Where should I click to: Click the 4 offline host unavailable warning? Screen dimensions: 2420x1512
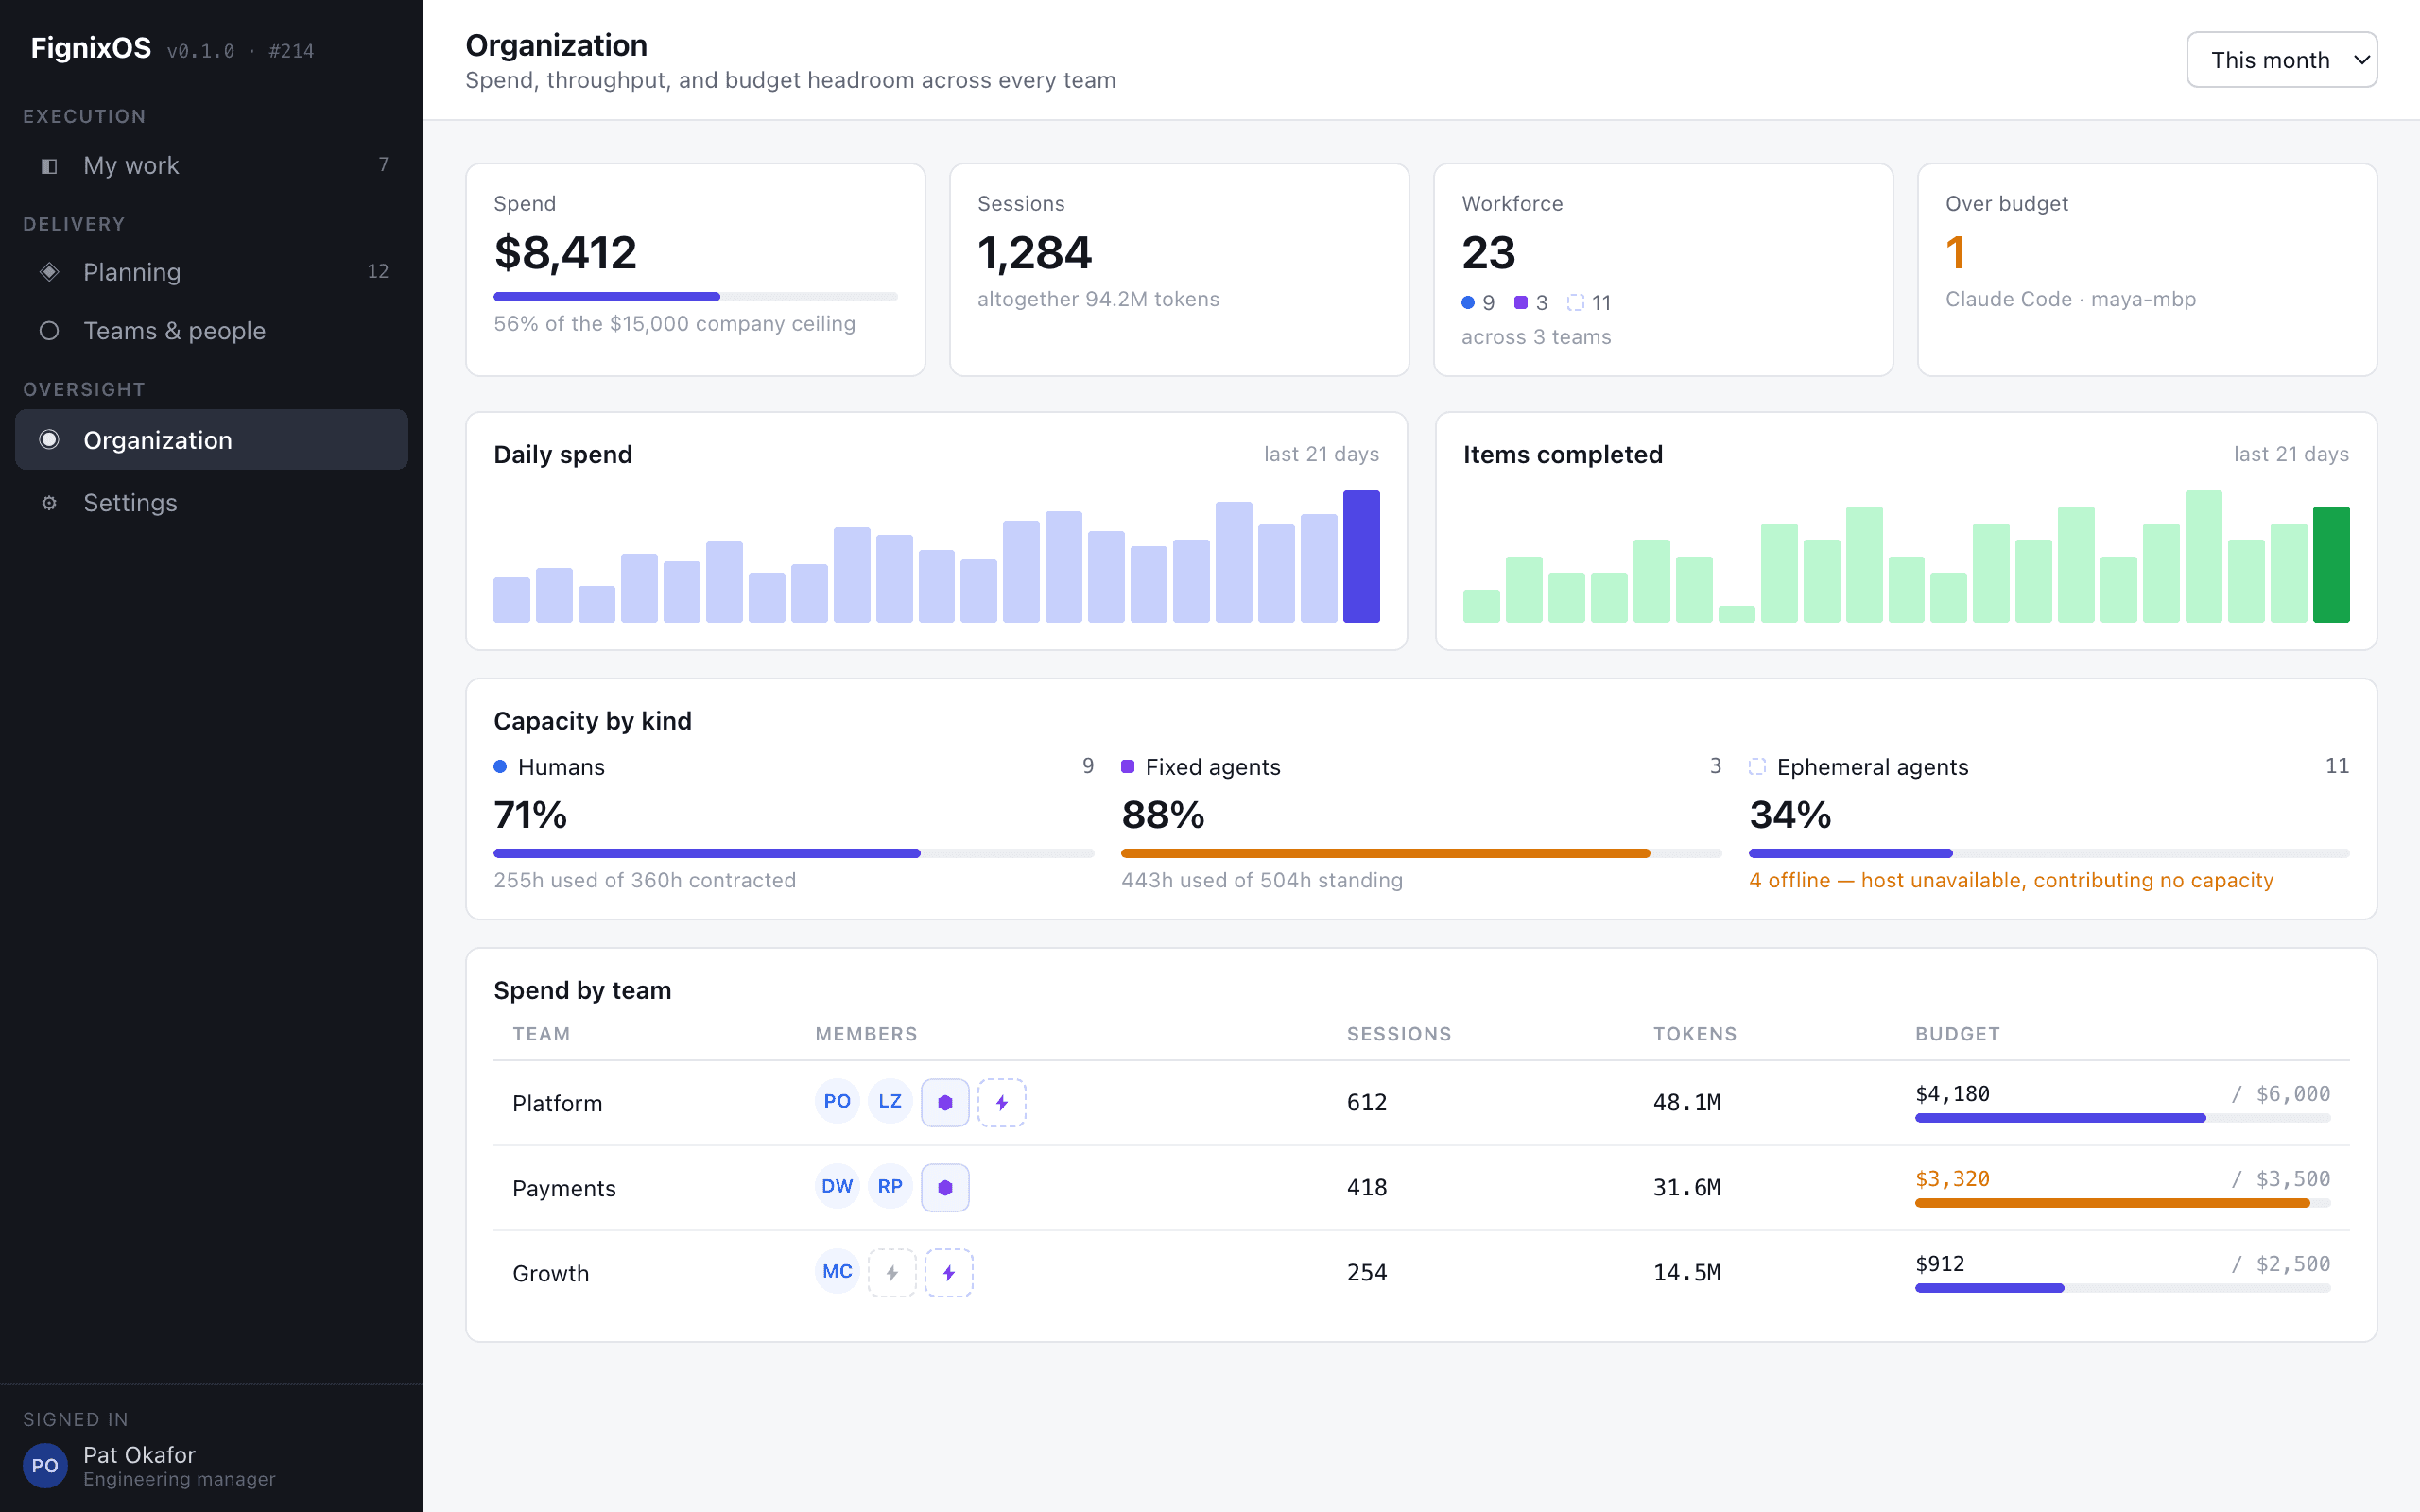pyautogui.click(x=2011, y=880)
